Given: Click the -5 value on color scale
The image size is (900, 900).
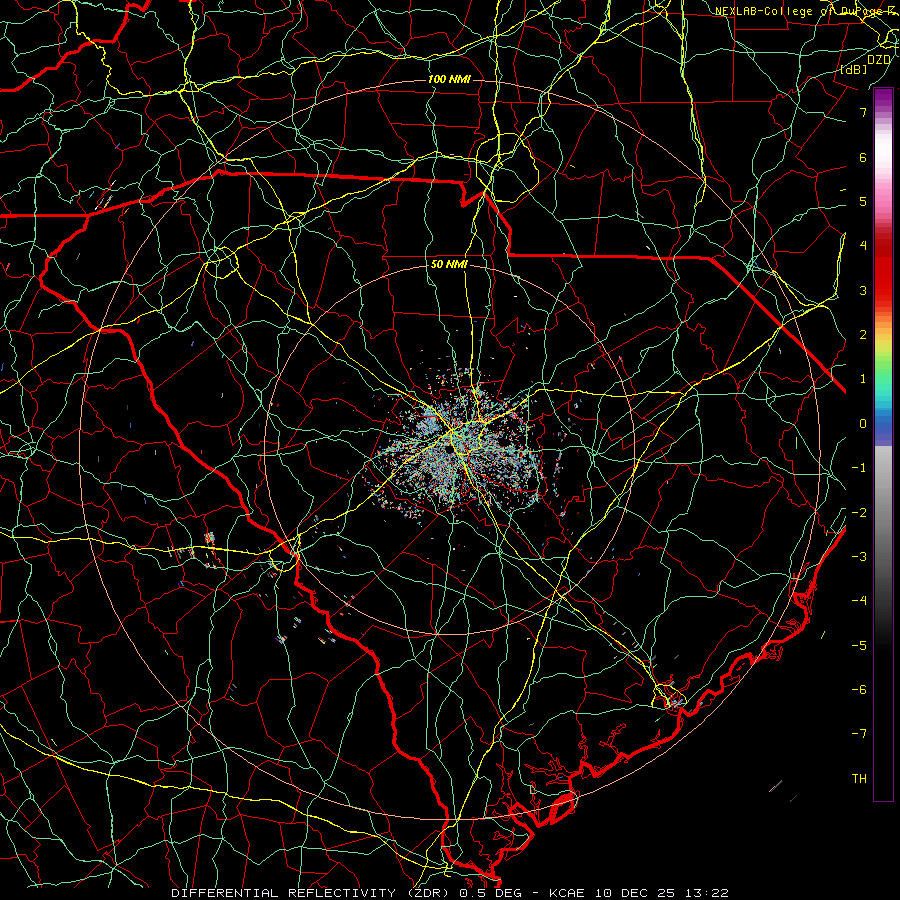Looking at the screenshot, I should [859, 645].
